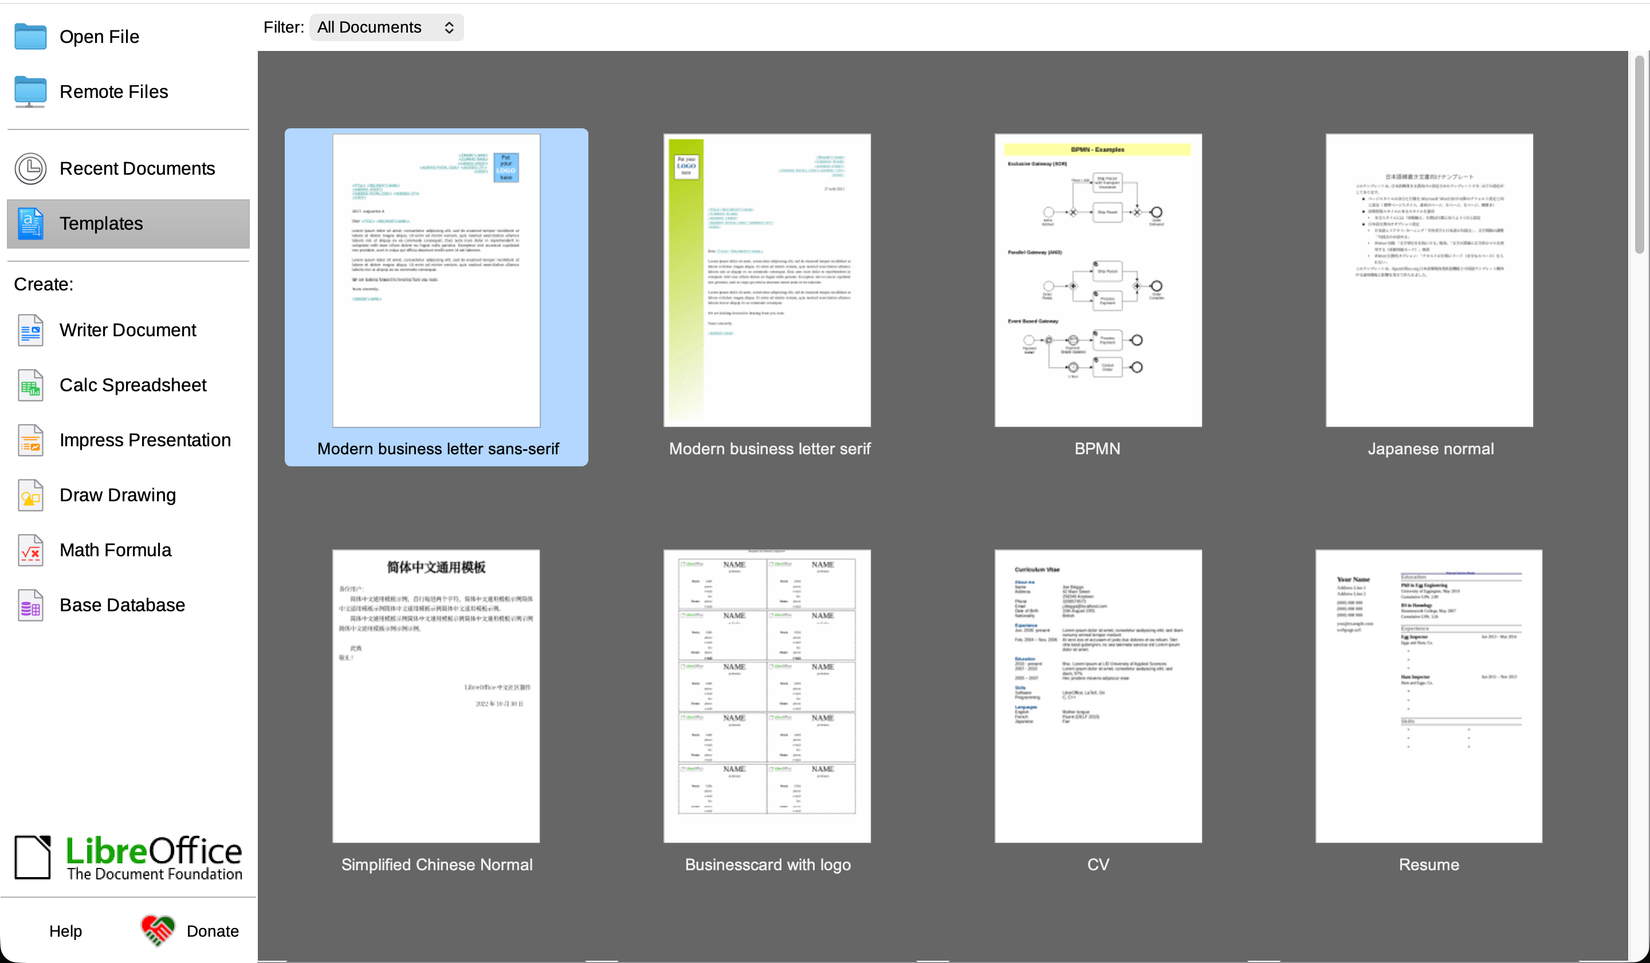The height and width of the screenshot is (963, 1650).
Task: Open the All Documents filter dropdown
Action: pyautogui.click(x=386, y=27)
